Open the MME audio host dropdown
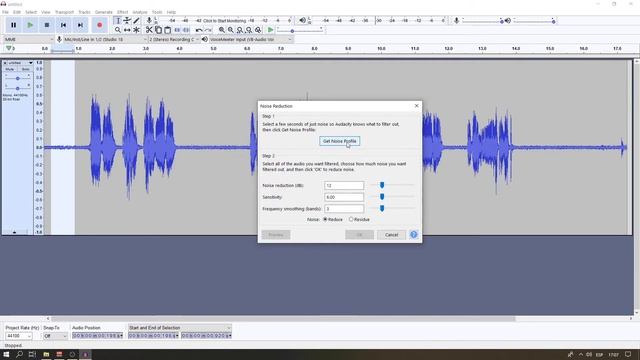Image resolution: width=640 pixels, height=360 pixels. click(x=29, y=40)
